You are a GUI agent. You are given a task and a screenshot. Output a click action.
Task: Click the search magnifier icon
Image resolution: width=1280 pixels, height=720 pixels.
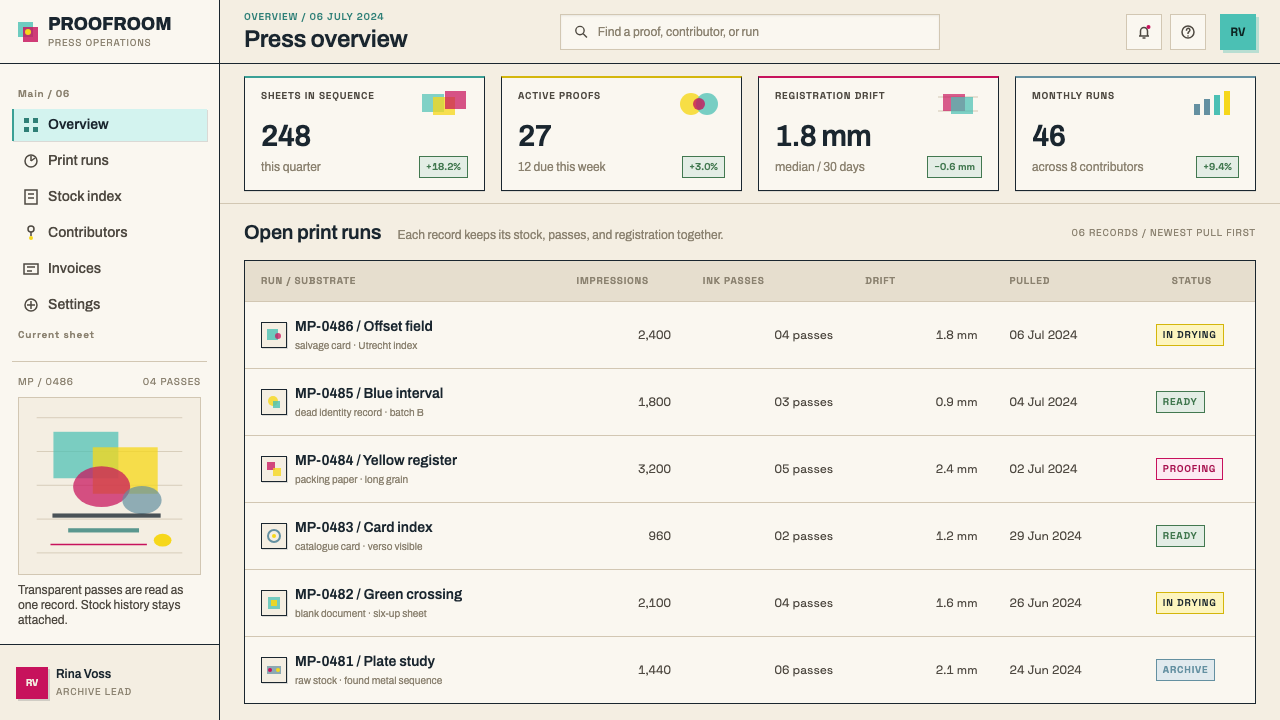tap(581, 32)
